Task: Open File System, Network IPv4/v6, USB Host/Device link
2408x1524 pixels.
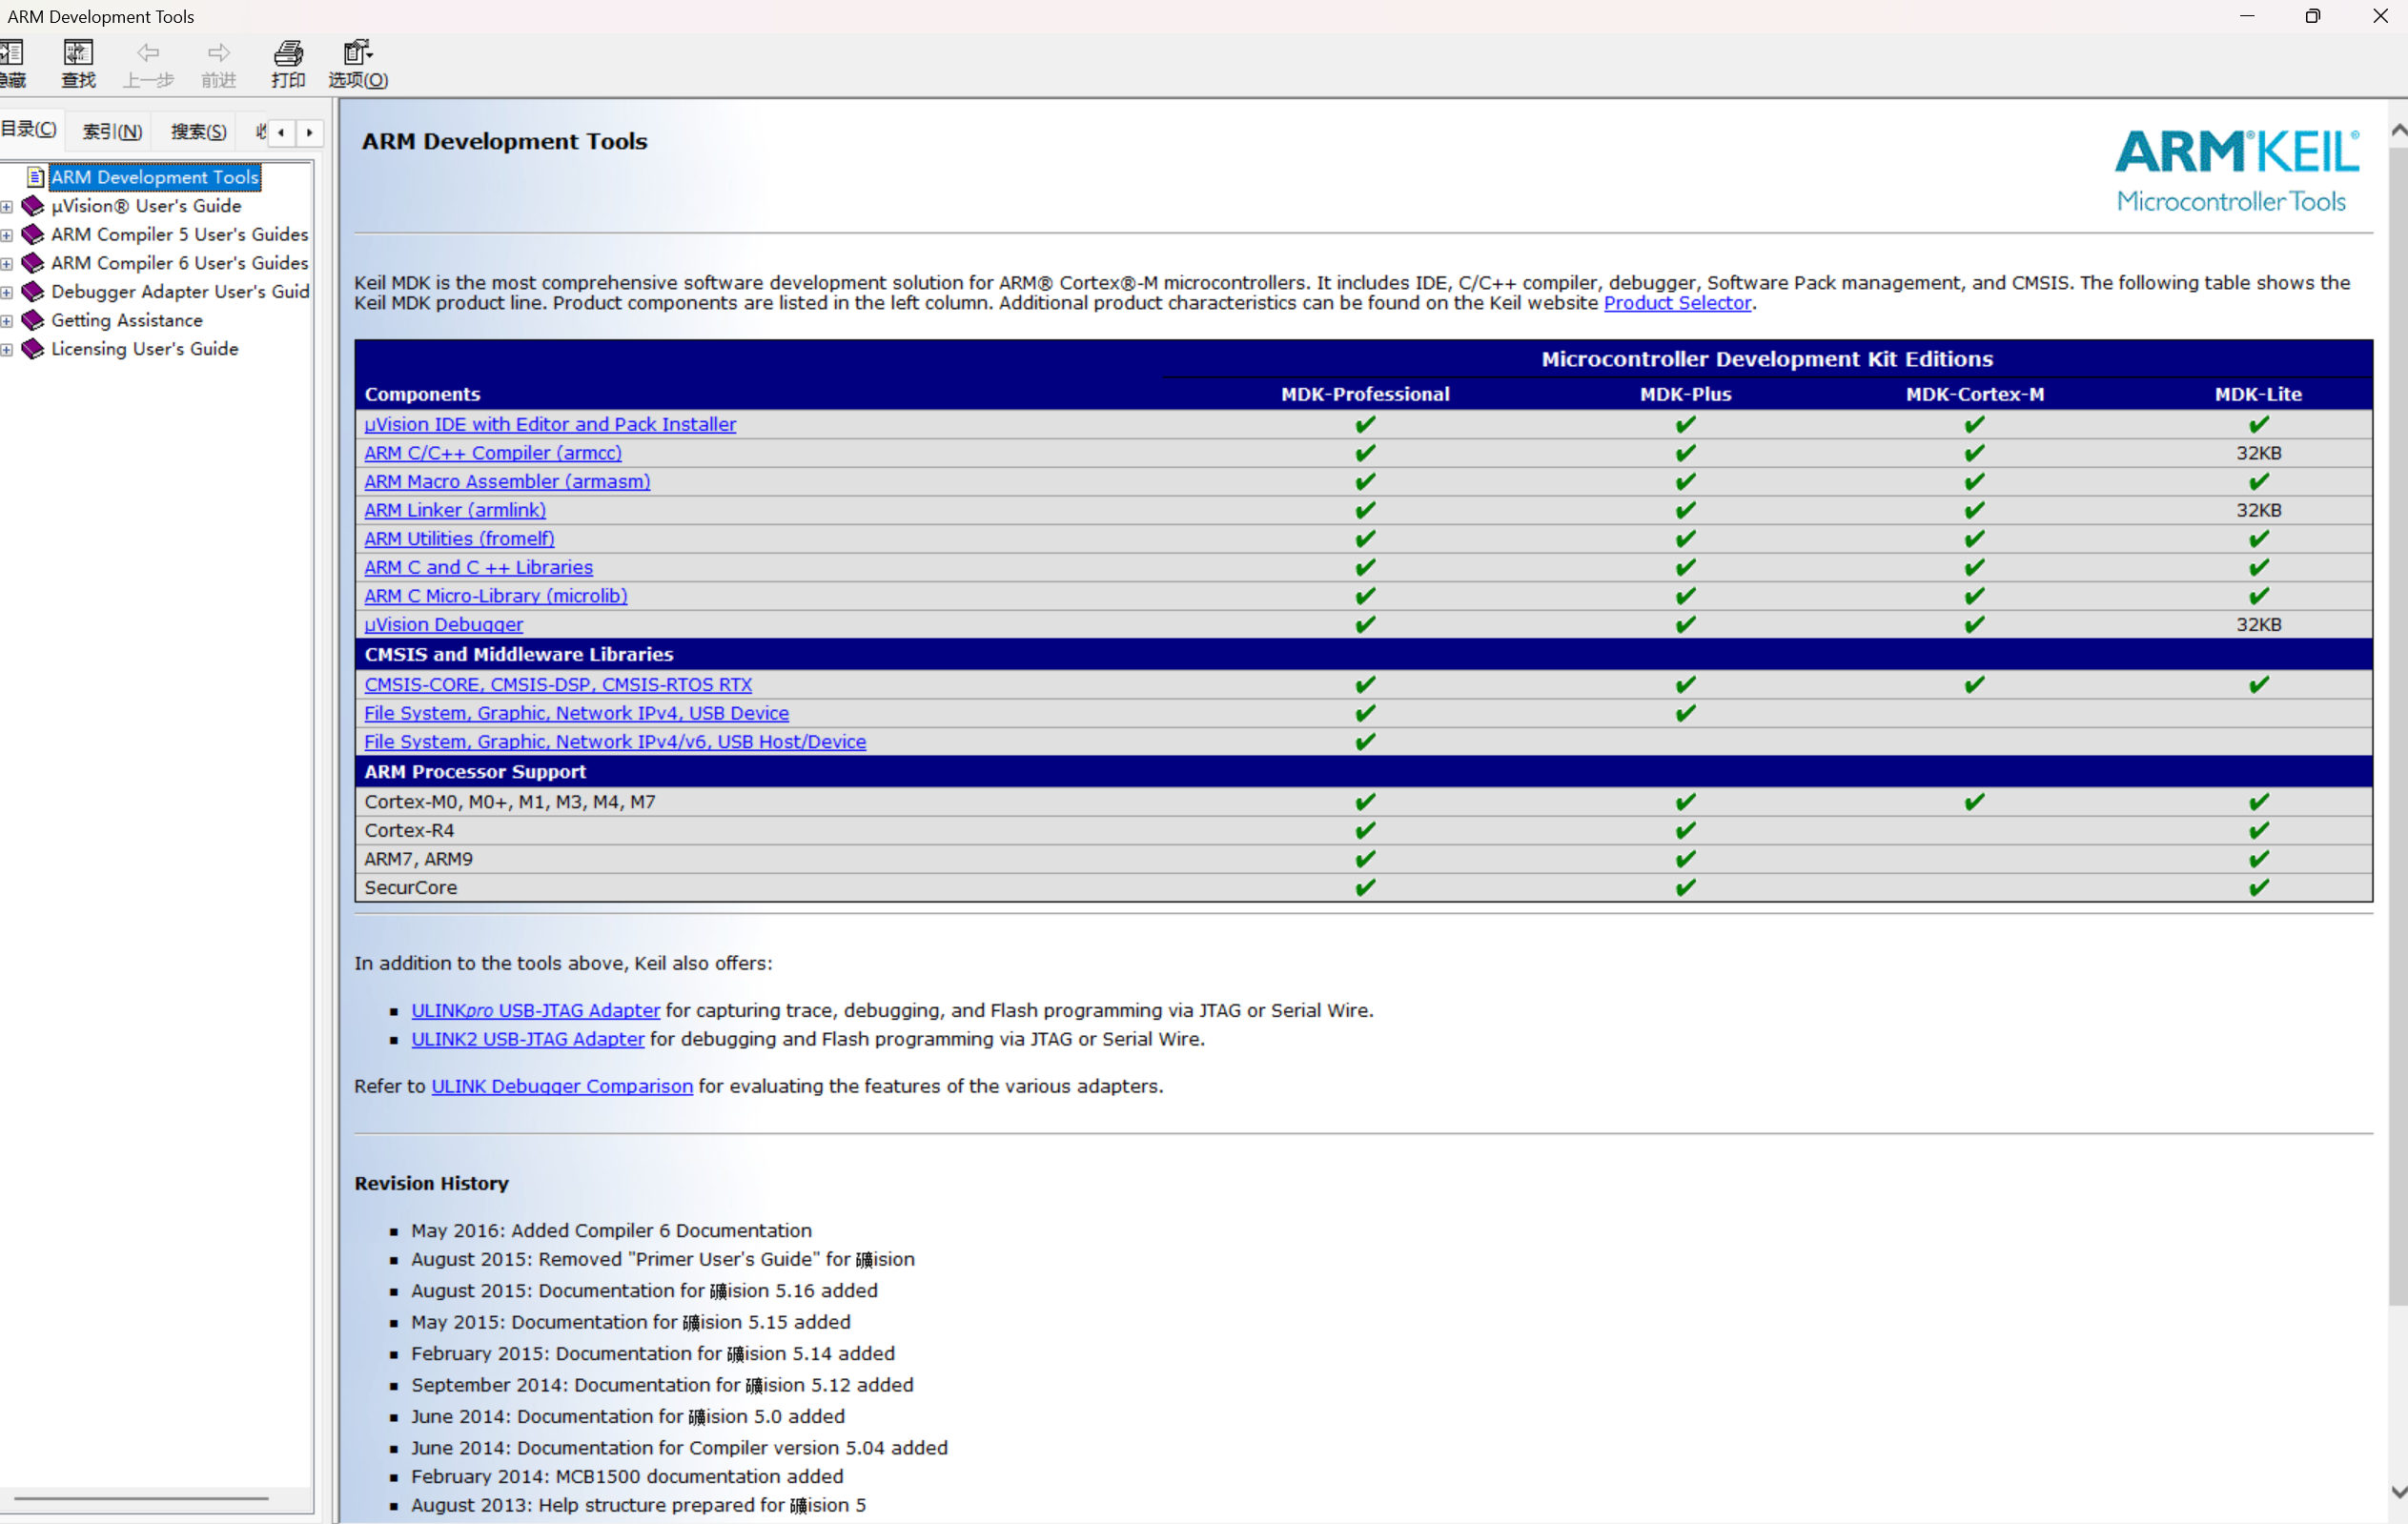Action: [x=615, y=742]
